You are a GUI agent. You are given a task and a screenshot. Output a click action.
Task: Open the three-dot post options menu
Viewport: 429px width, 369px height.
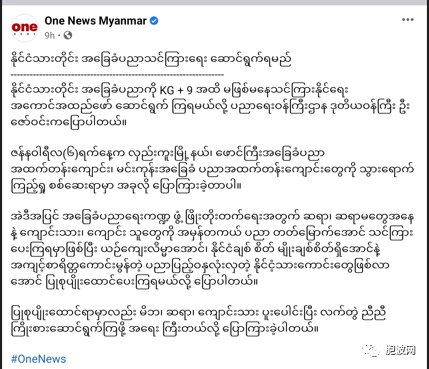(407, 20)
